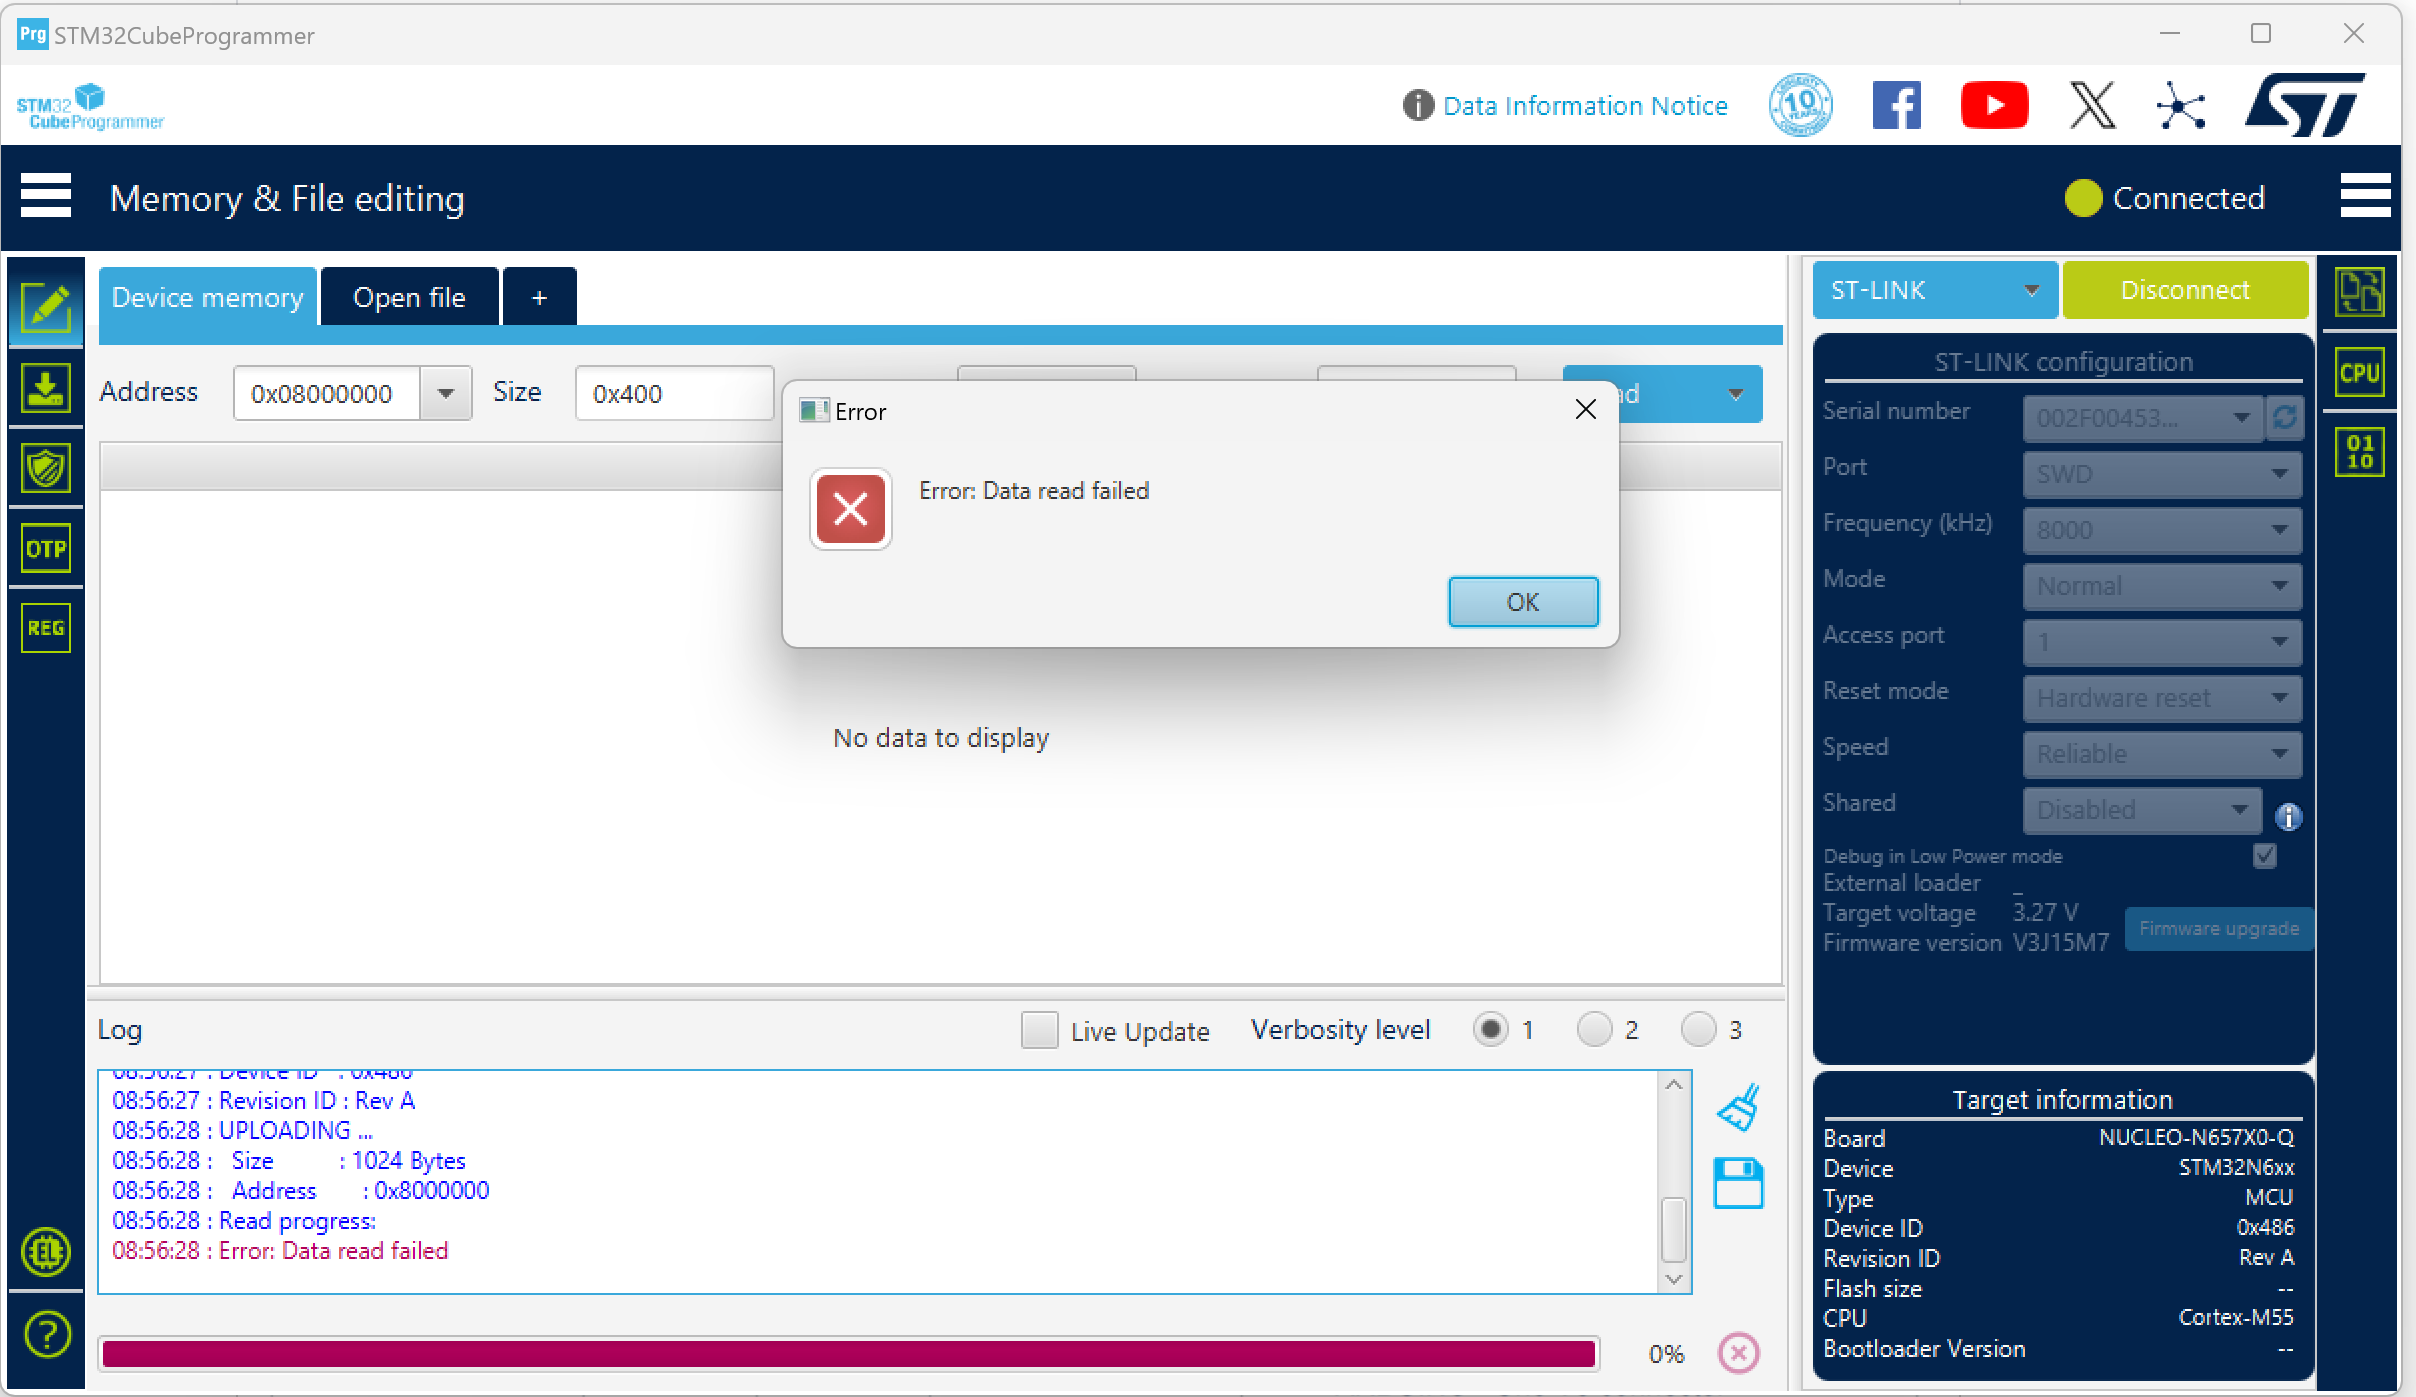2416x1397 pixels.
Task: Open the X social icon
Action: click(x=2092, y=105)
